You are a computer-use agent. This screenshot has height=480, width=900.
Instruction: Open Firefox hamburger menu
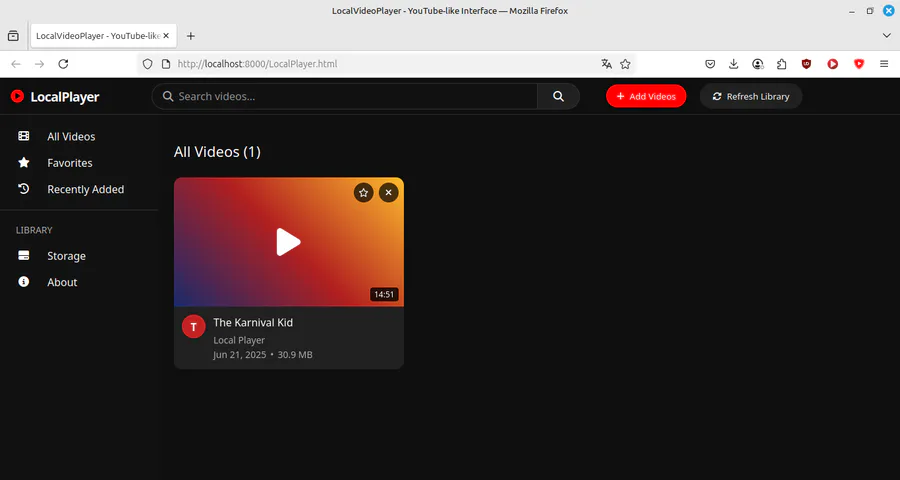click(884, 64)
